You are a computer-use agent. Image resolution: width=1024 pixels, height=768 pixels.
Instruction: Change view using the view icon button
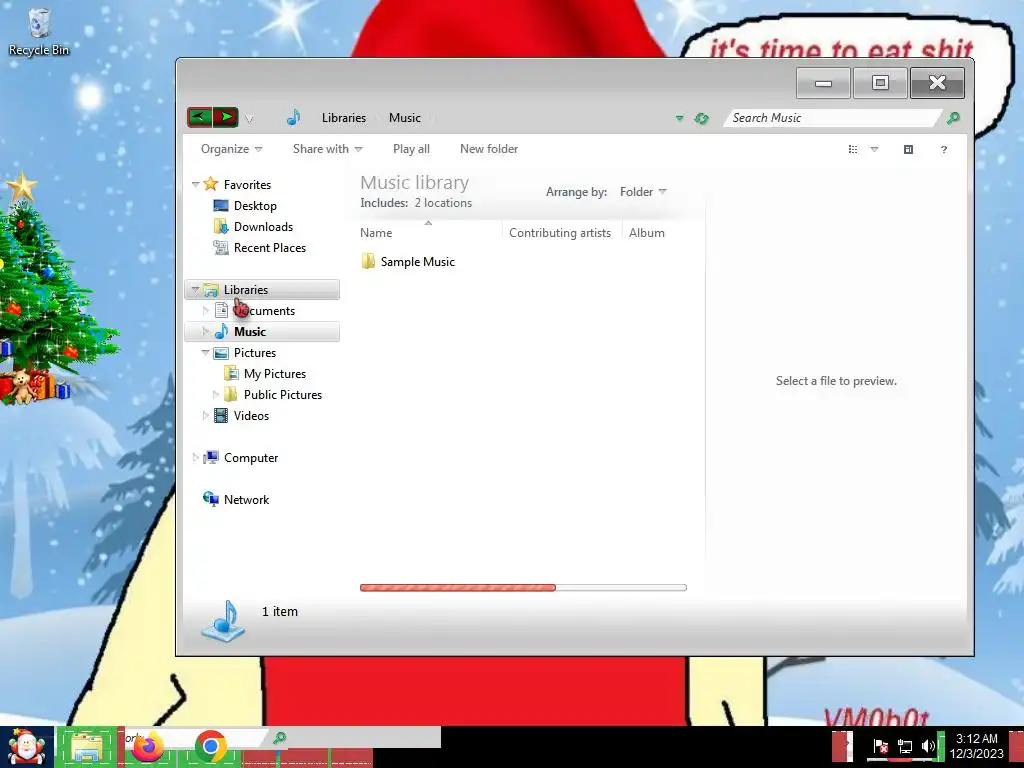853,150
